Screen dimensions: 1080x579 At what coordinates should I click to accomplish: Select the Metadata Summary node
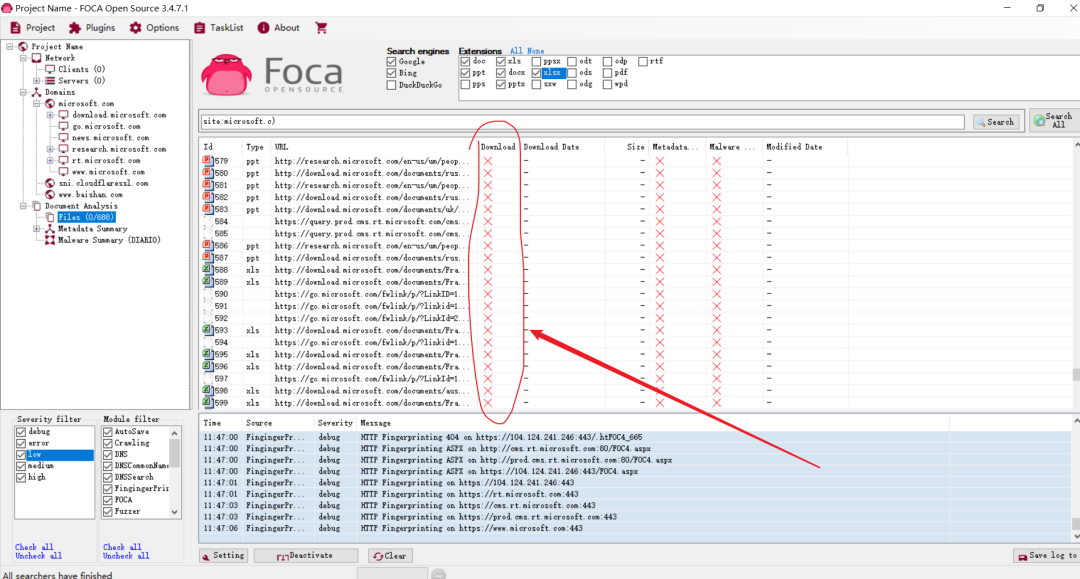point(92,229)
